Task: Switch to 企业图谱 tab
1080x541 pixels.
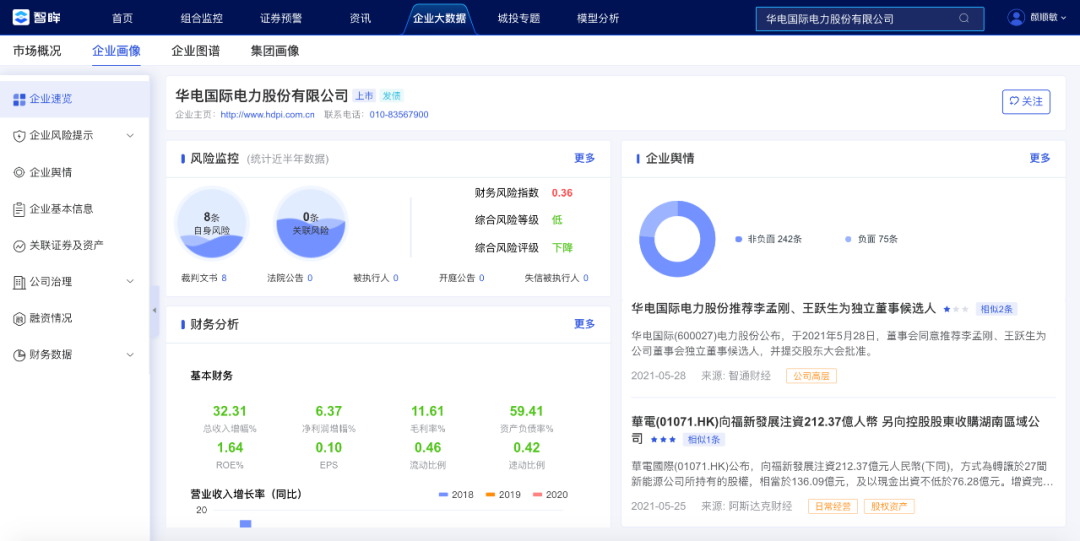Action: 196,51
